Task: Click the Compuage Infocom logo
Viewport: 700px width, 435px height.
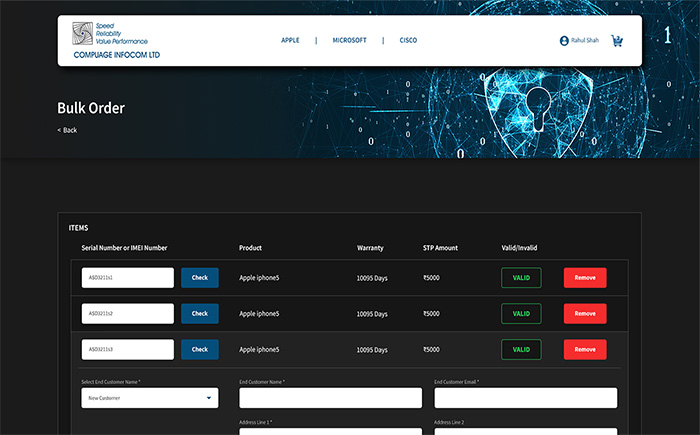Action: (x=116, y=40)
